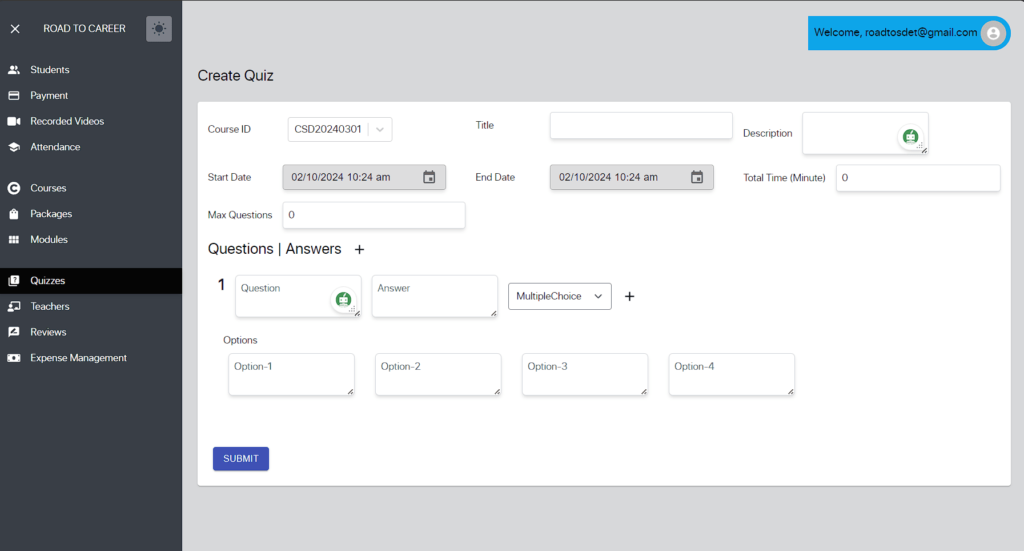Viewport: 1024px width, 551px height.
Task: Add a new question with the plus icon beside Questions | Answers
Action: tap(360, 249)
